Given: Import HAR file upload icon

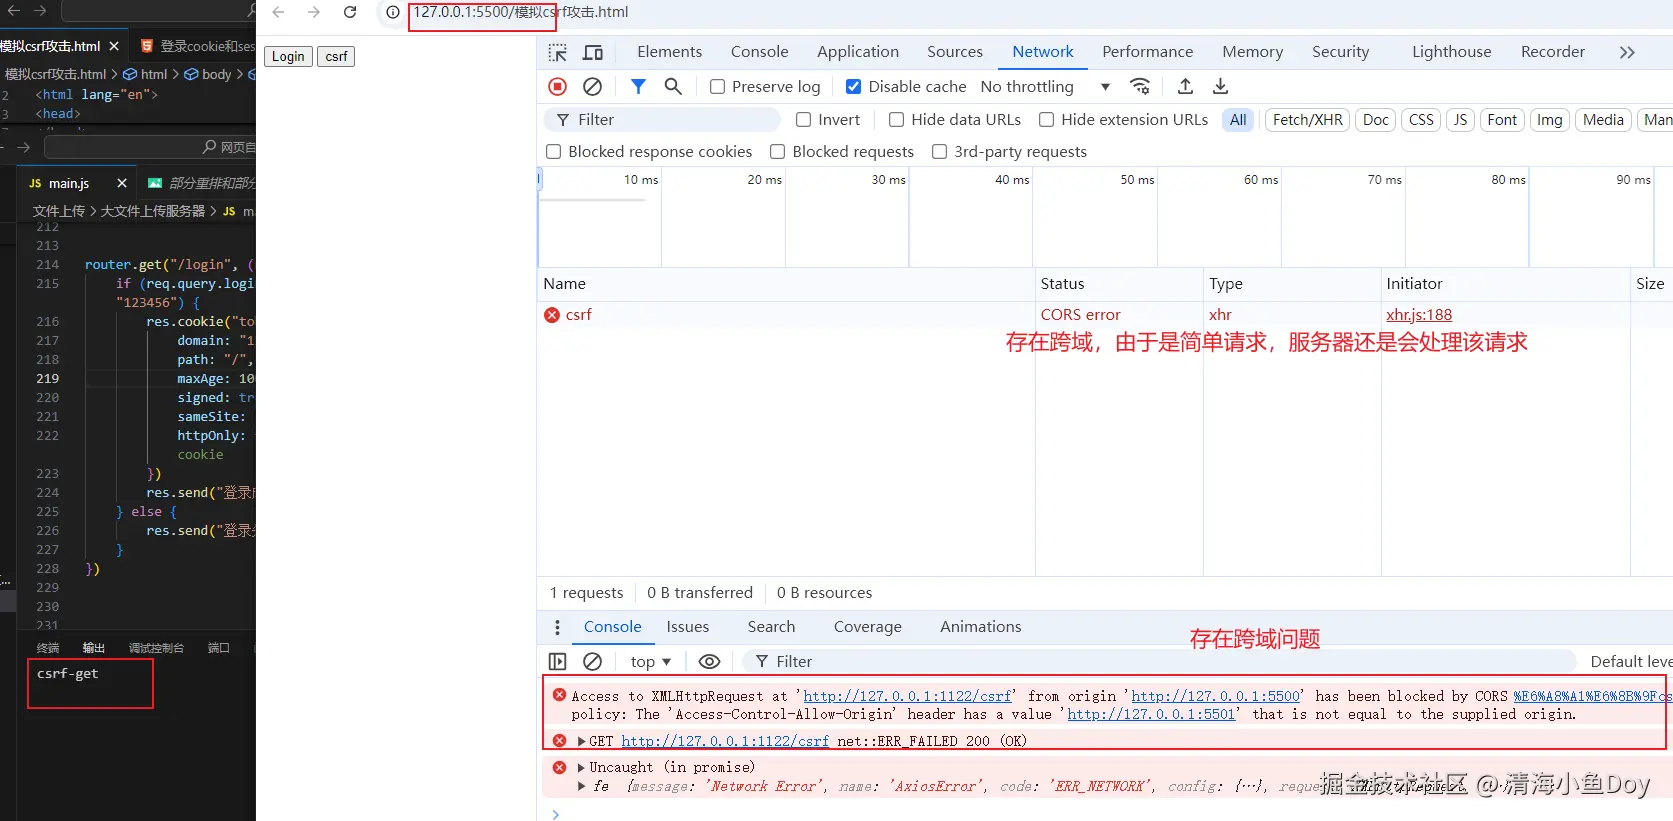Looking at the screenshot, I should coord(1185,87).
